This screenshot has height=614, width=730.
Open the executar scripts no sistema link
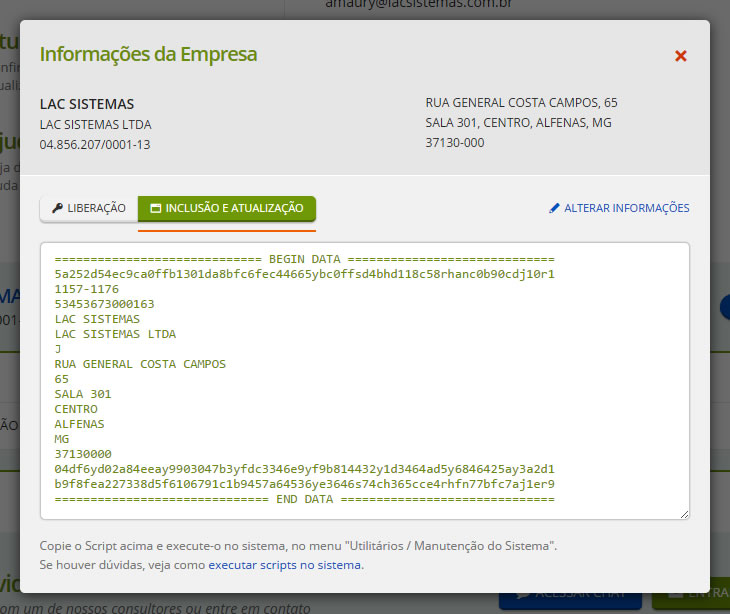(284, 565)
